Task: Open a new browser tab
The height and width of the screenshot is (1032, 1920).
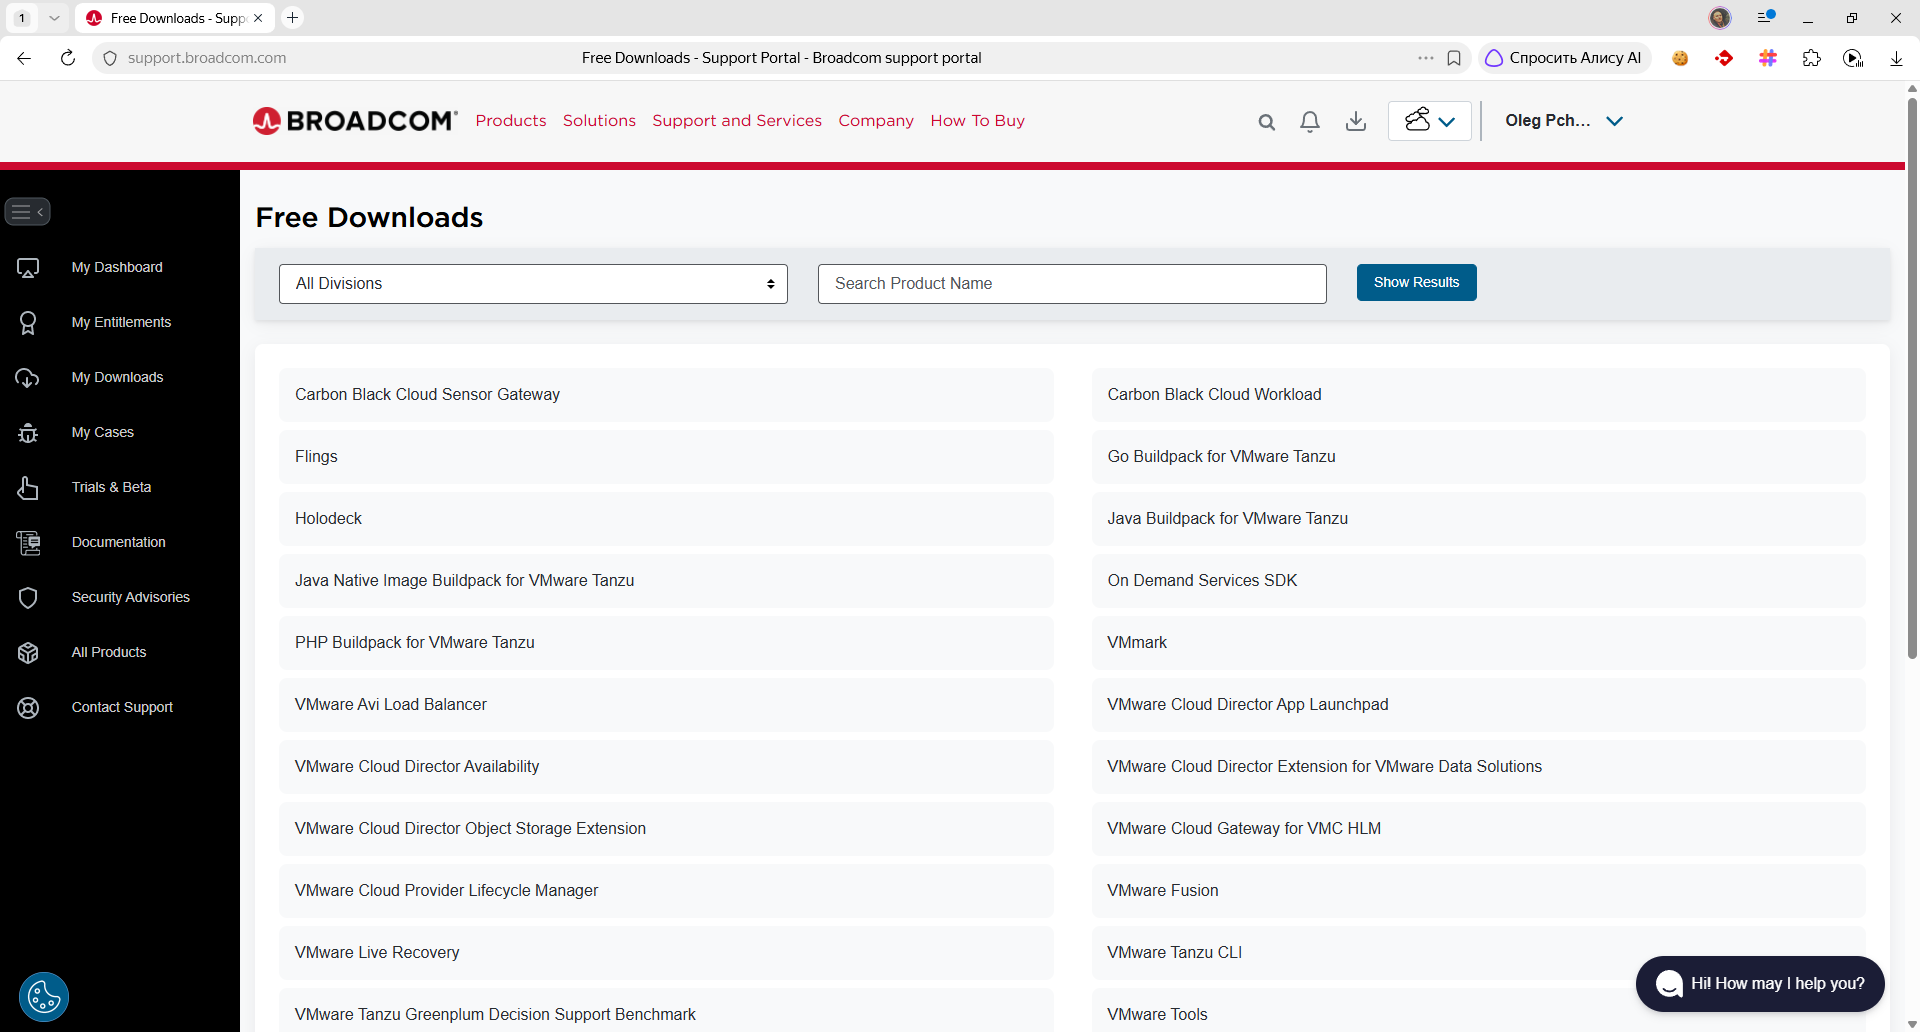Action: 292,18
